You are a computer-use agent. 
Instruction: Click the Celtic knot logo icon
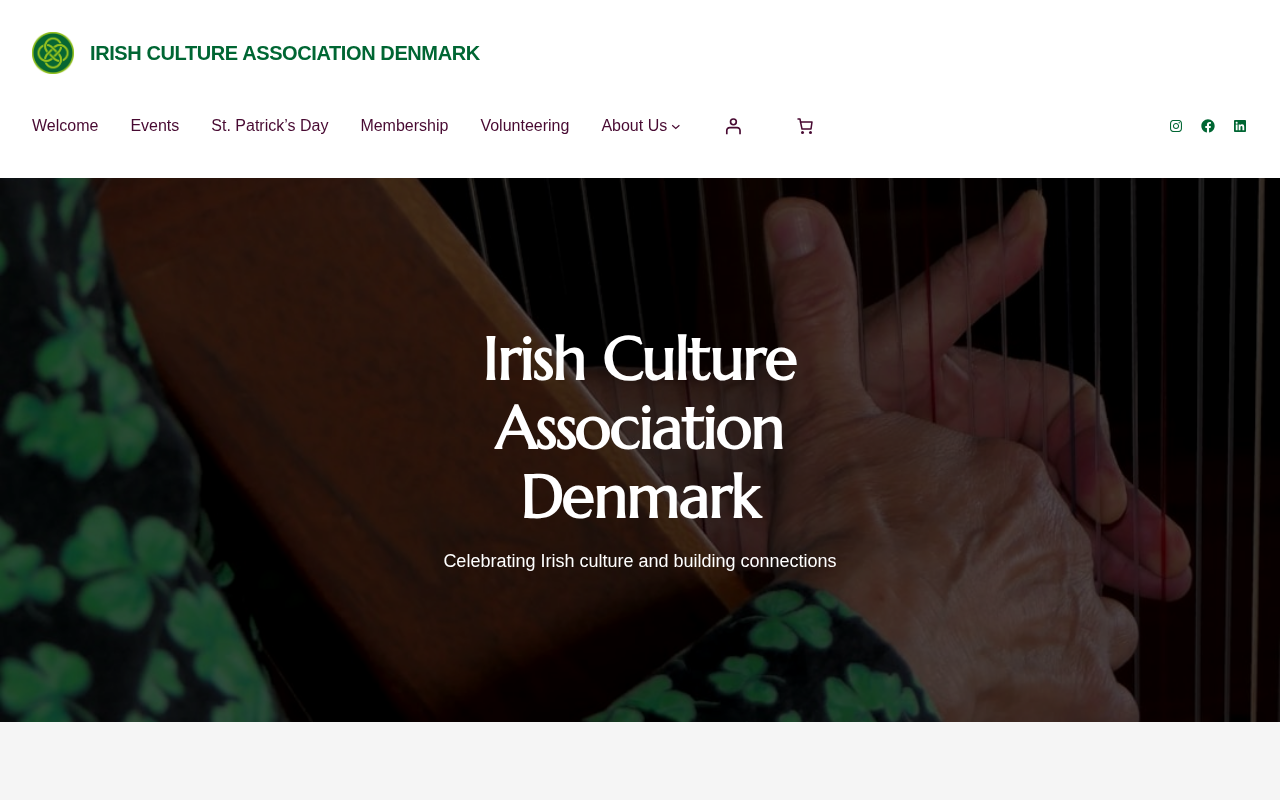click(53, 53)
